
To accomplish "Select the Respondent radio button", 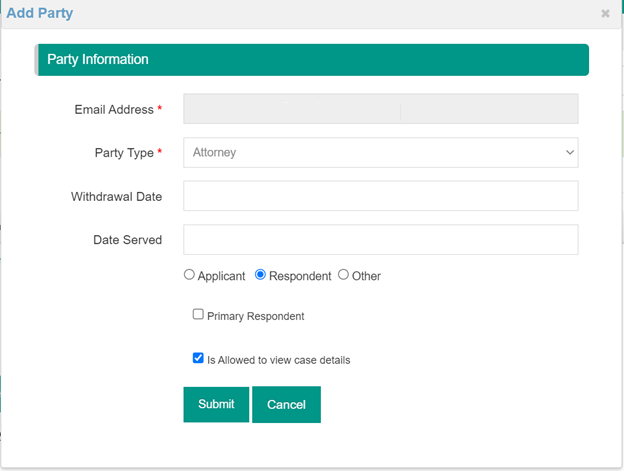I will coord(260,275).
